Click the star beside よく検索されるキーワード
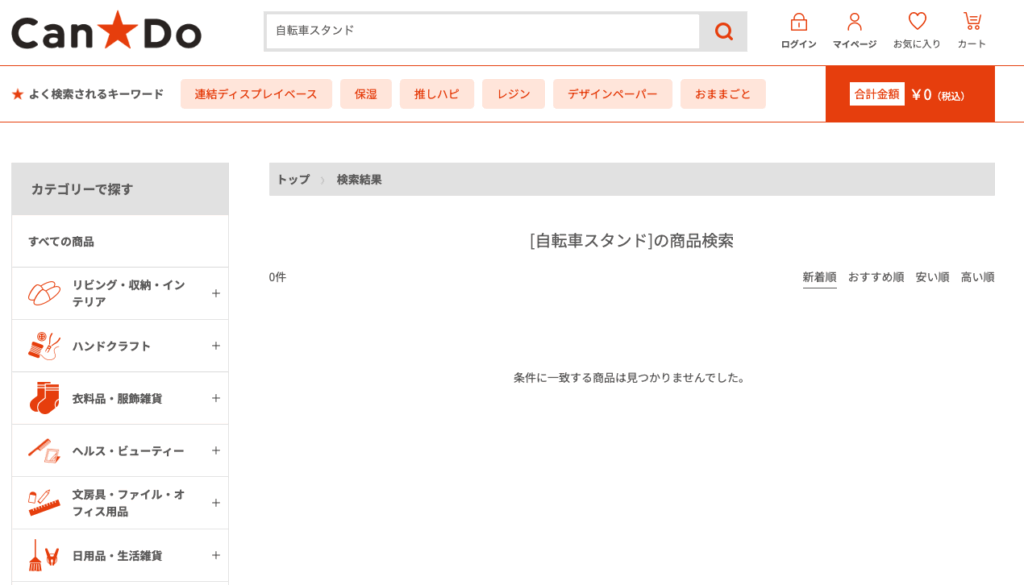Image resolution: width=1024 pixels, height=585 pixels. [18, 94]
